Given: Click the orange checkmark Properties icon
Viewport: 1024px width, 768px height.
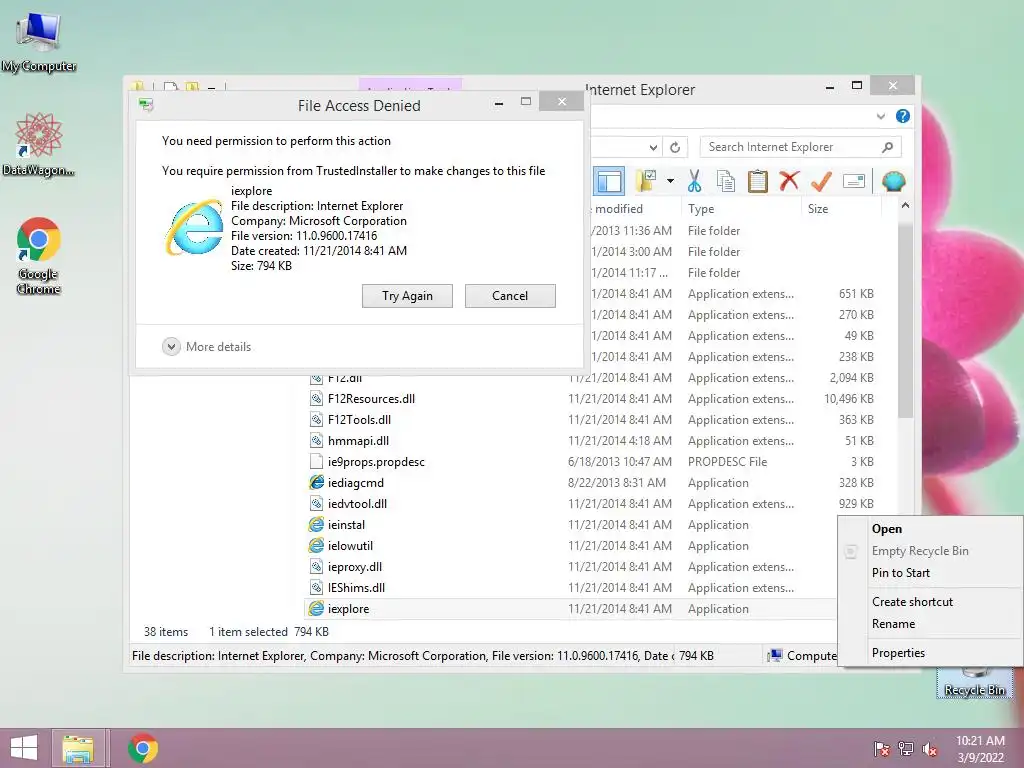Looking at the screenshot, I should pos(822,181).
